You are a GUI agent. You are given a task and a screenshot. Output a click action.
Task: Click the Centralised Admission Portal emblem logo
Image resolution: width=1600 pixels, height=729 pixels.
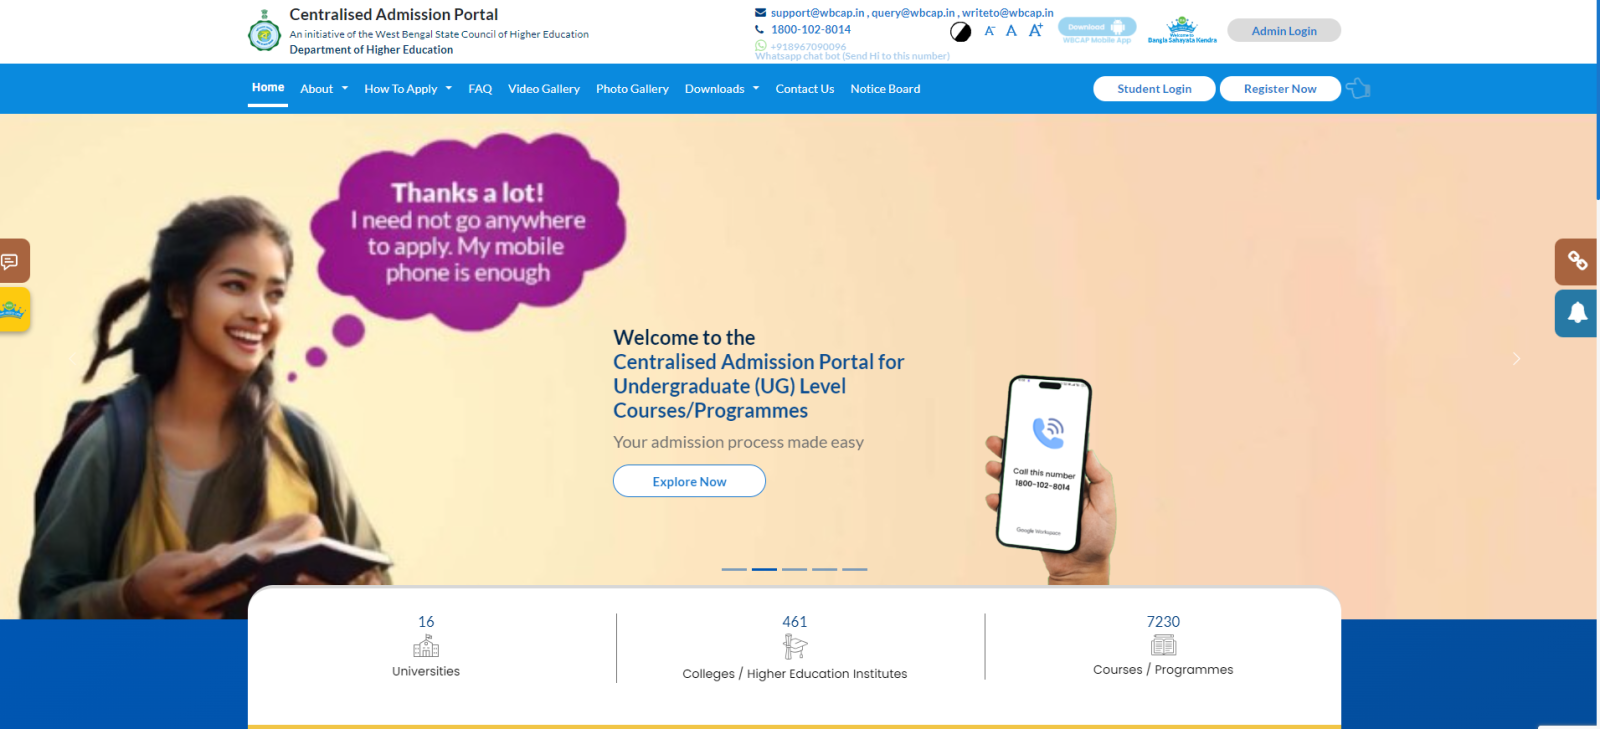(x=264, y=31)
